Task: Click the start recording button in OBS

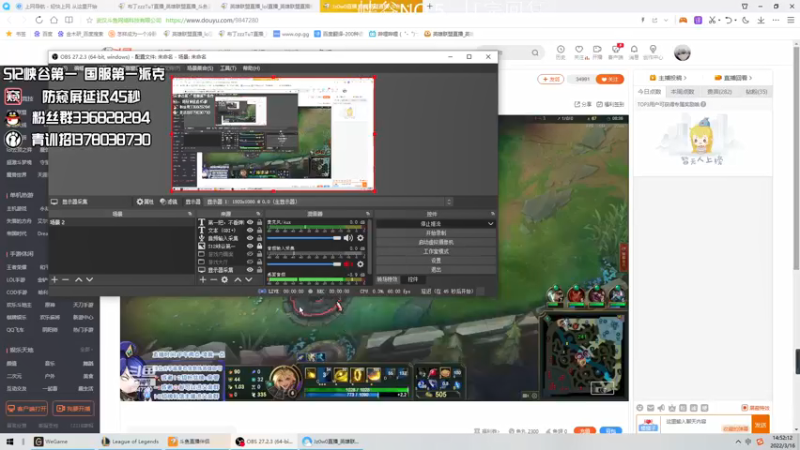Action: point(435,233)
